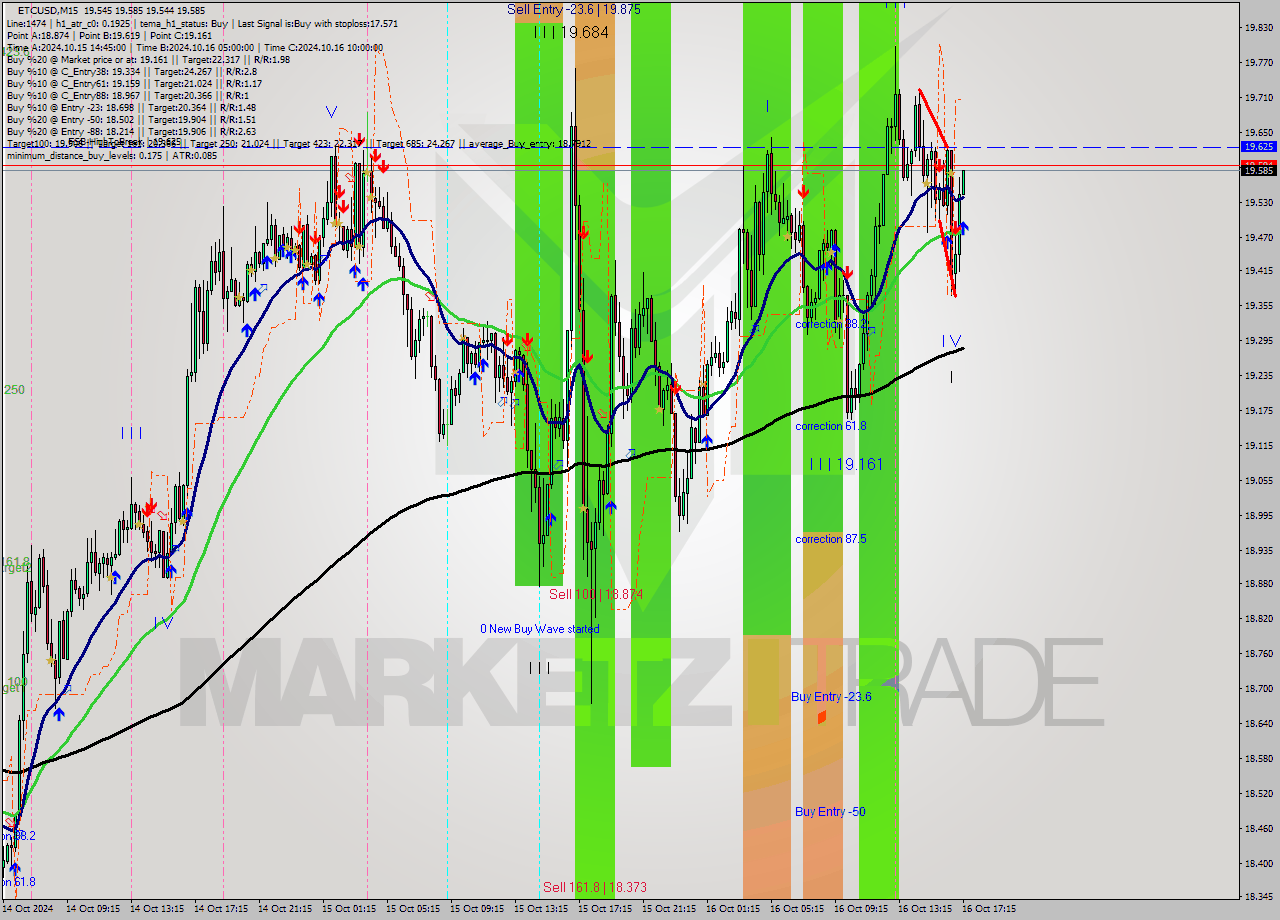Viewport: 1280px width, 920px height.
Task: Click the 18.880 price axis value
Action: tap(1258, 584)
